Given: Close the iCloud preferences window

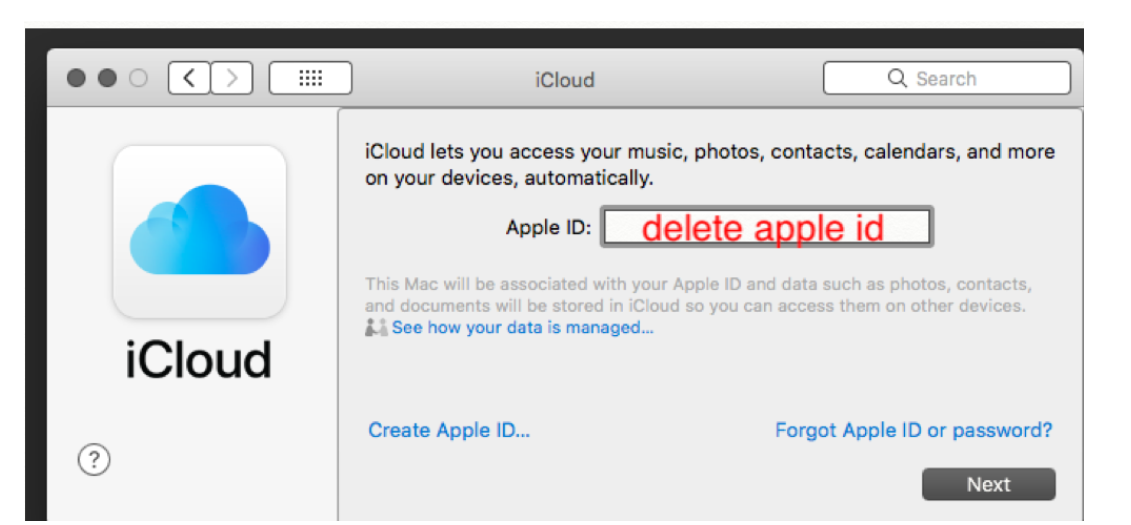Looking at the screenshot, I should [x=76, y=78].
